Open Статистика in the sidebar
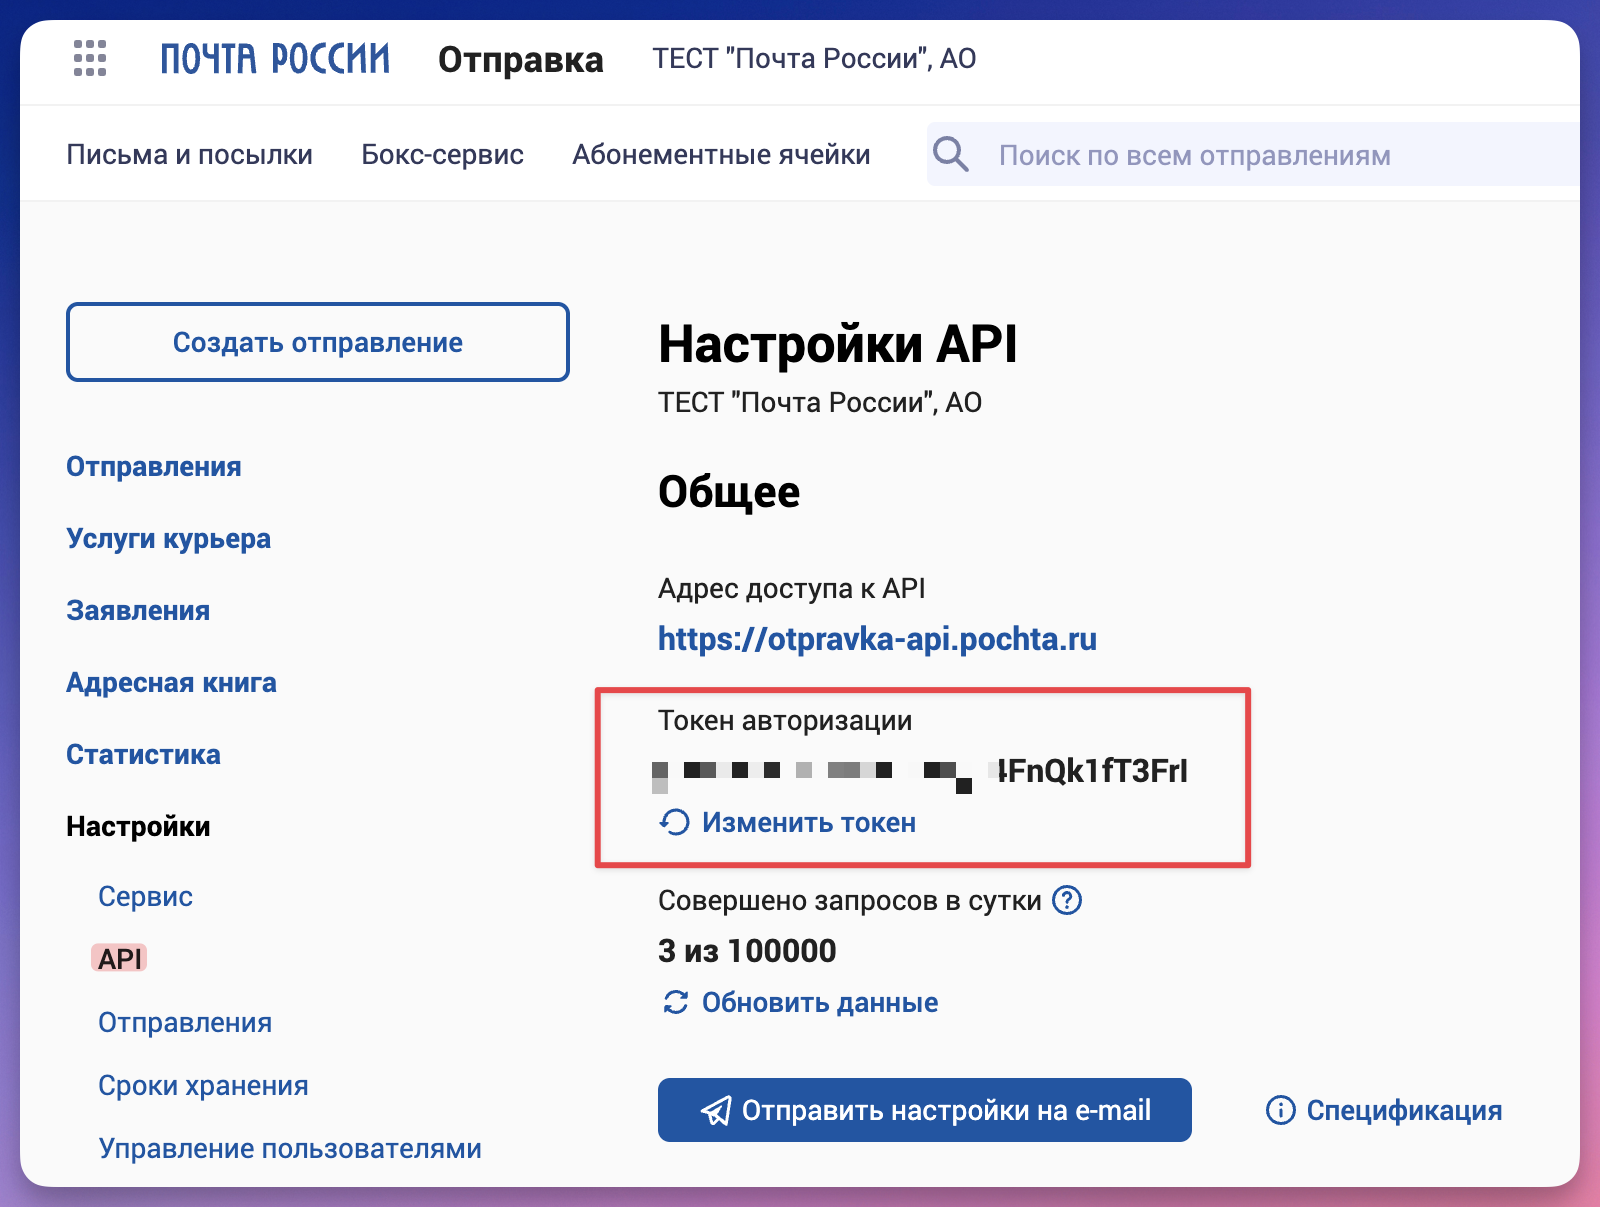Viewport: 1600px width, 1207px height. tap(144, 755)
